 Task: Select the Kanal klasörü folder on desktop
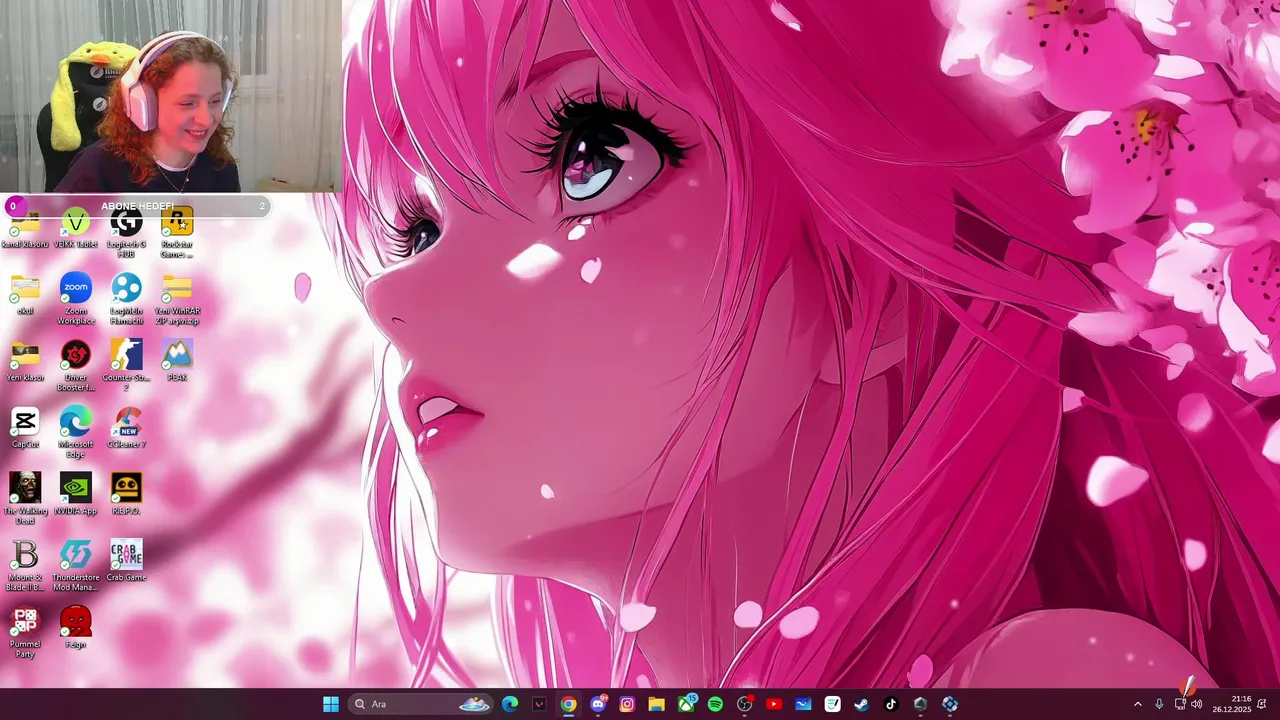pos(25,229)
